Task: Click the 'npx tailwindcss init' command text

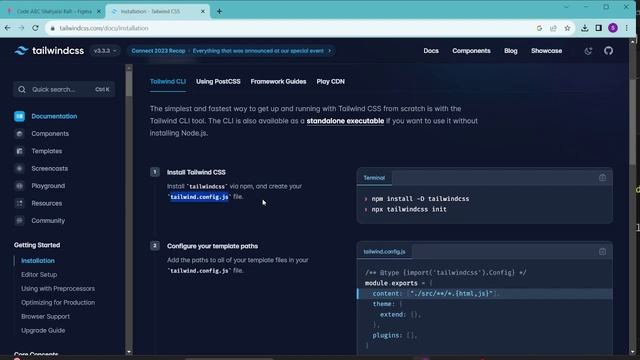Action: tap(409, 209)
